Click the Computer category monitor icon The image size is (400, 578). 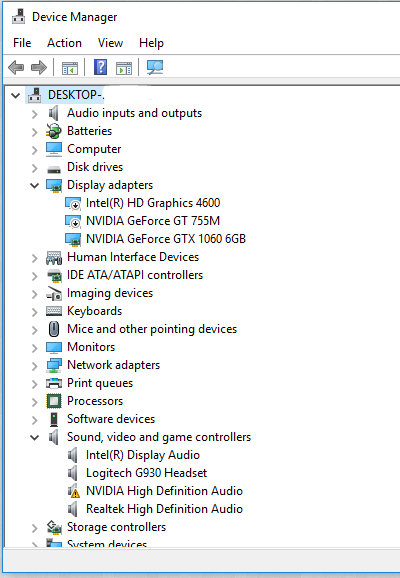coord(54,149)
